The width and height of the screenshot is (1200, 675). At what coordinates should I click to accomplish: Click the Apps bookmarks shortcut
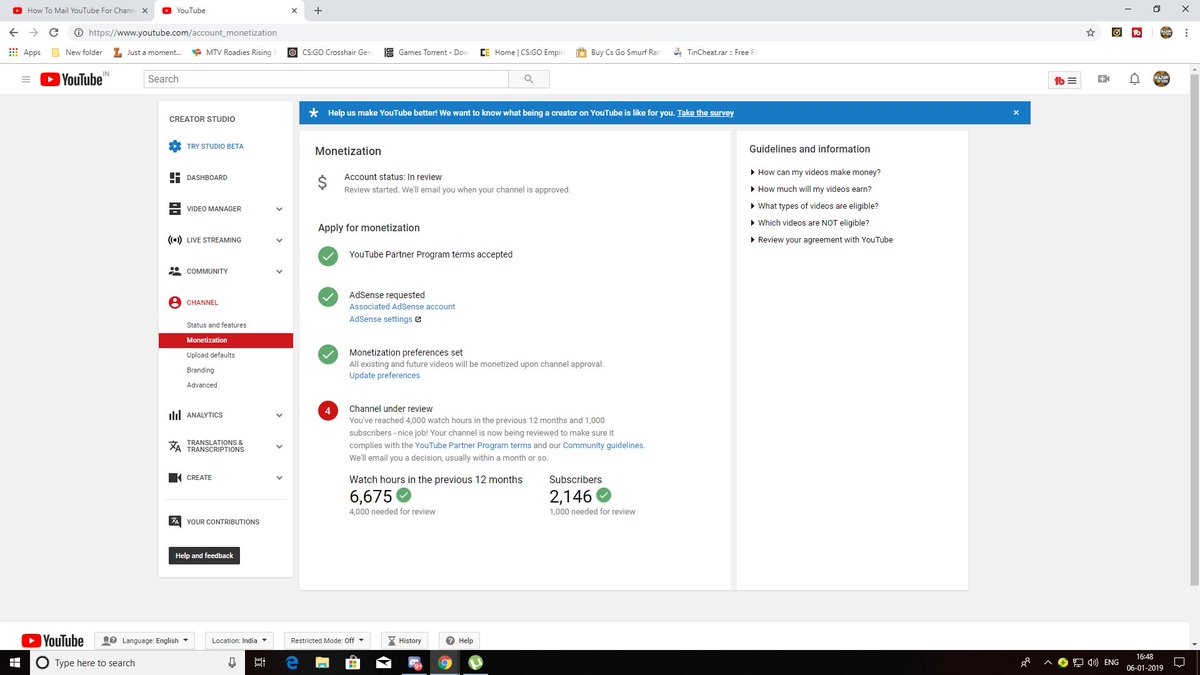point(24,52)
